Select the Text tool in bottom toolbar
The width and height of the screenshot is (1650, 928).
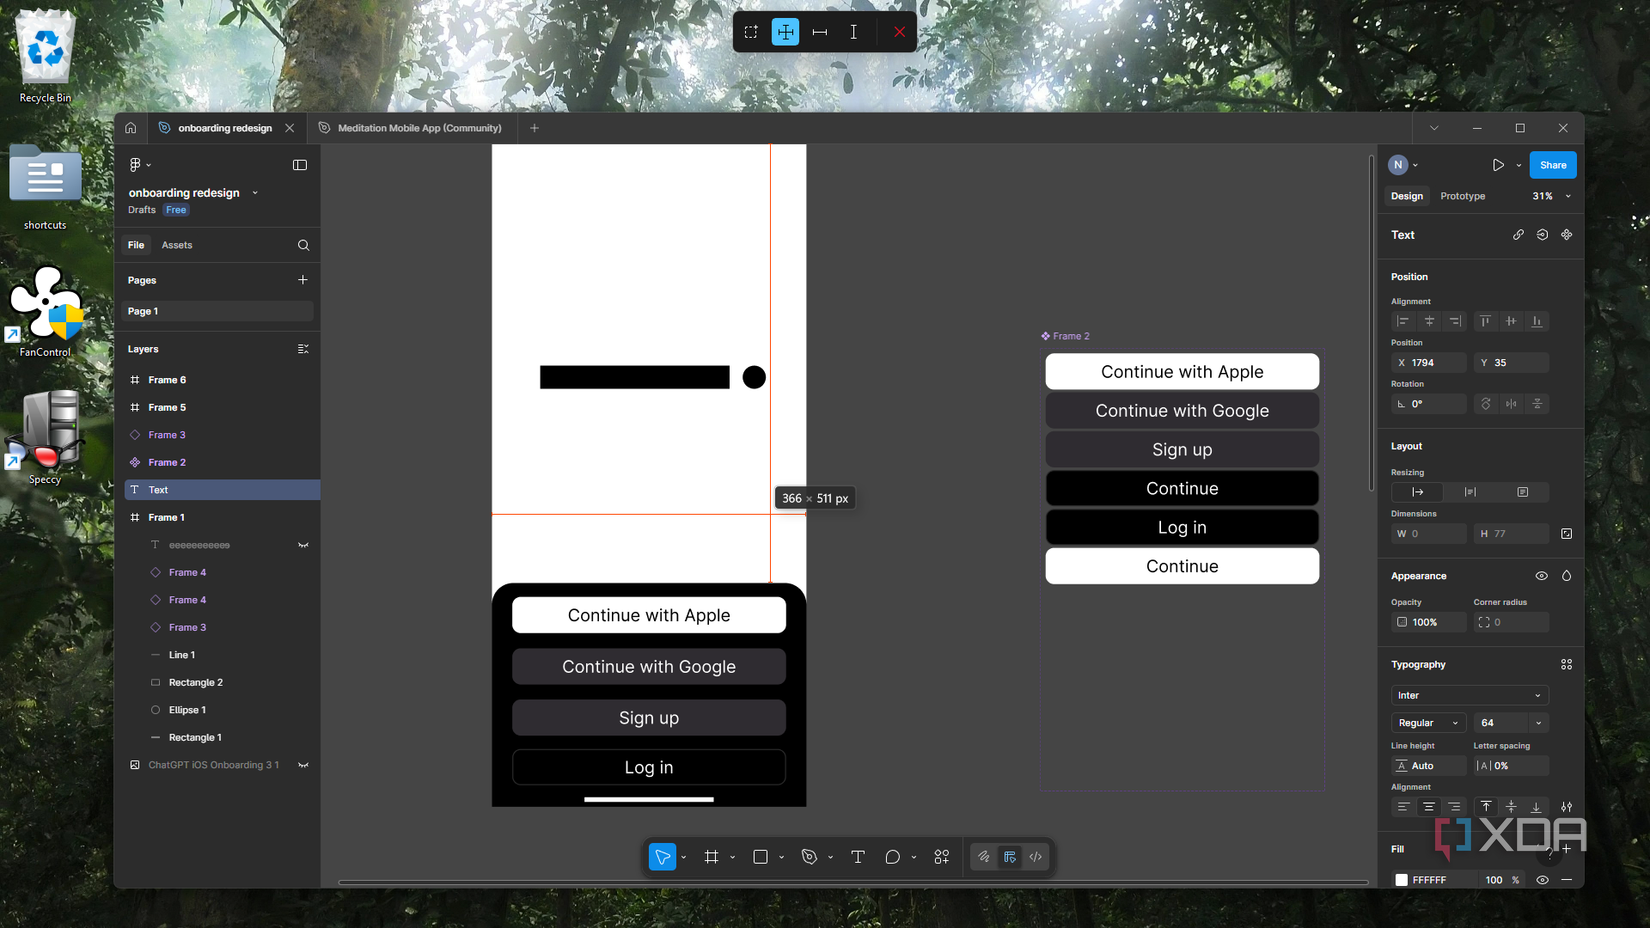coord(858,857)
